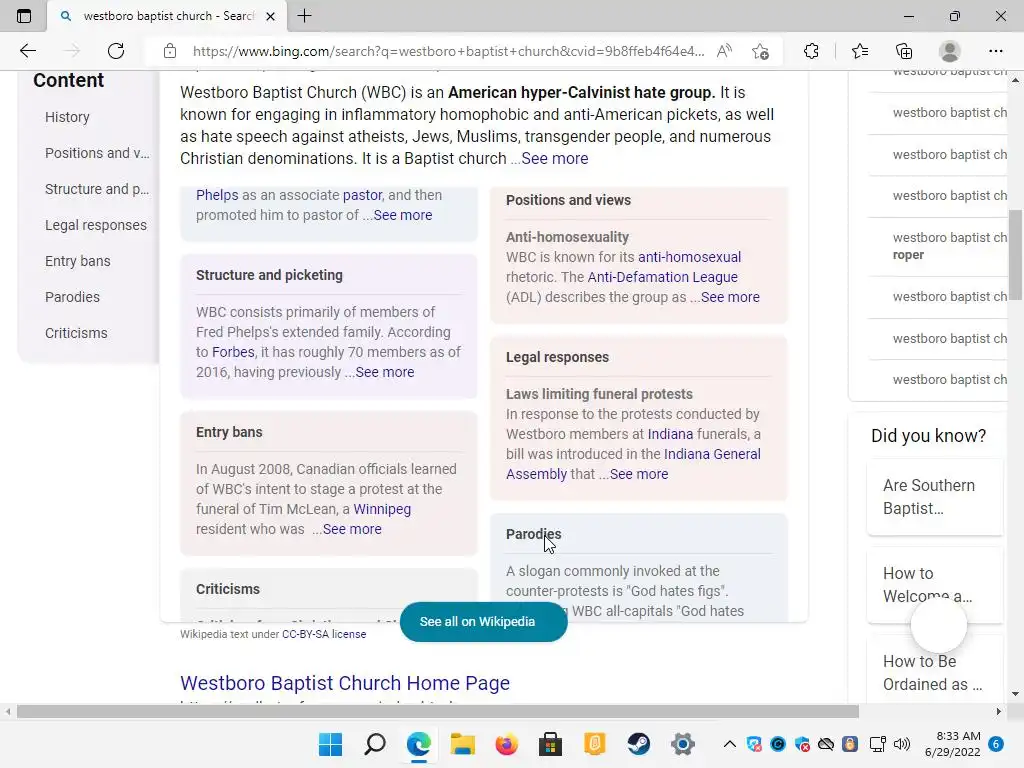This screenshot has width=1024, height=768.
Task: Click the Did you know? heading
Action: point(928,436)
